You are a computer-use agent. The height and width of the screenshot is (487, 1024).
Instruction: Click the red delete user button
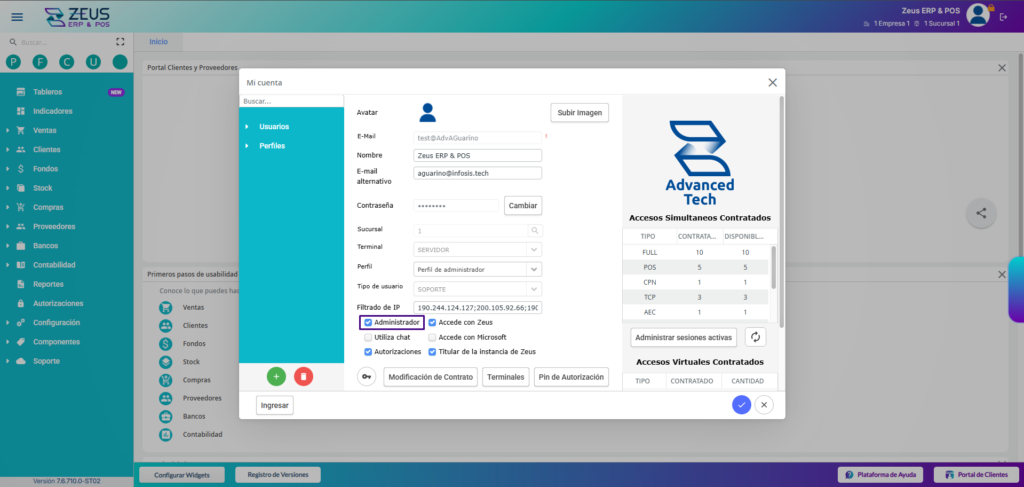pyautogui.click(x=304, y=376)
